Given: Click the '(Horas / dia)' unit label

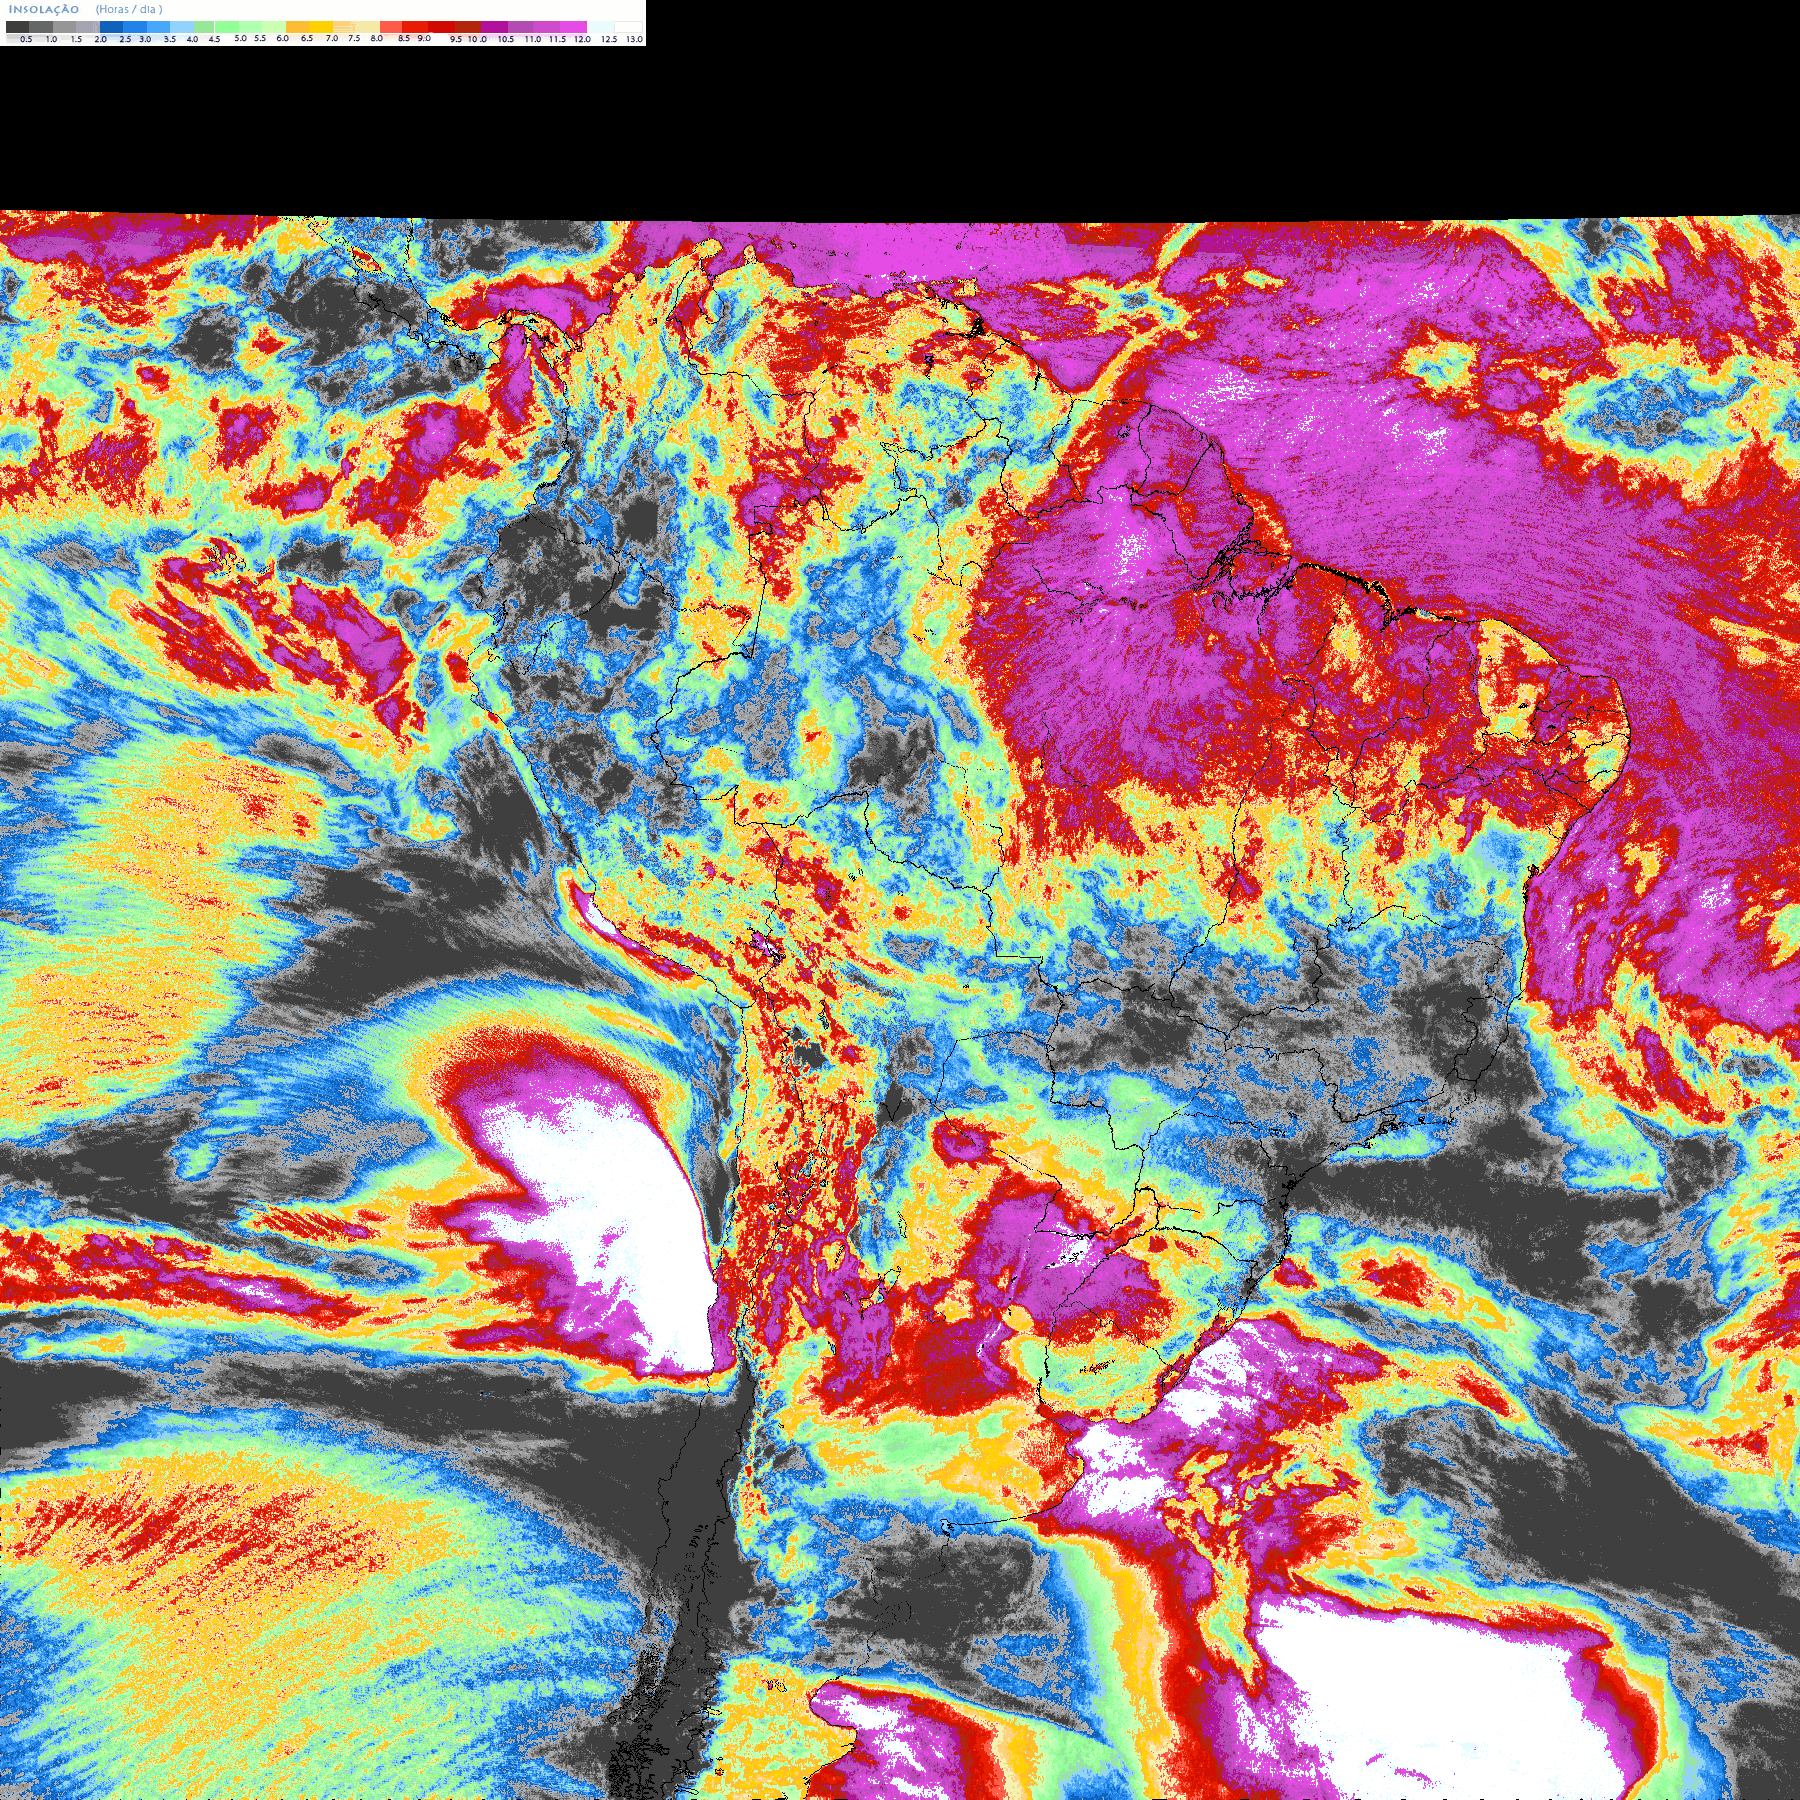Looking at the screenshot, I should [129, 9].
